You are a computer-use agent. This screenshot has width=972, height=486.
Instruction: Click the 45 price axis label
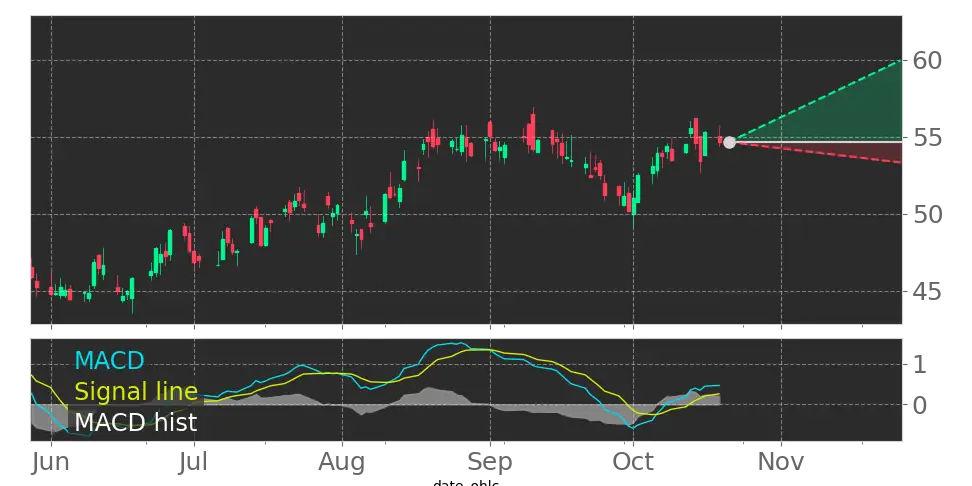(x=927, y=291)
